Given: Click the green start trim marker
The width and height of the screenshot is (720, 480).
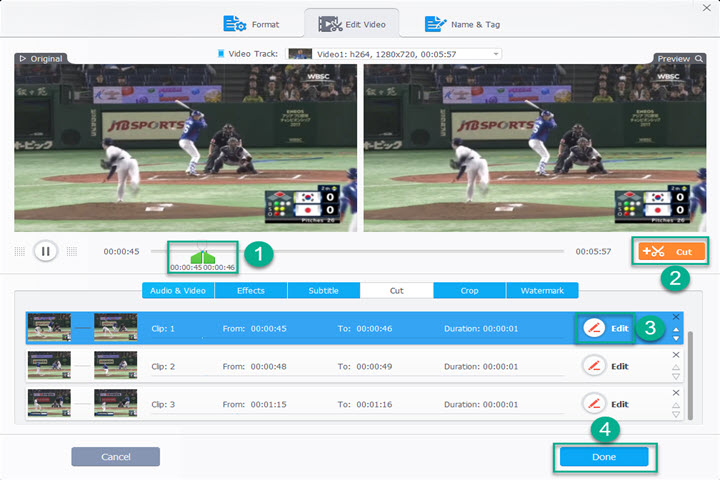Looking at the screenshot, I should point(197,258).
